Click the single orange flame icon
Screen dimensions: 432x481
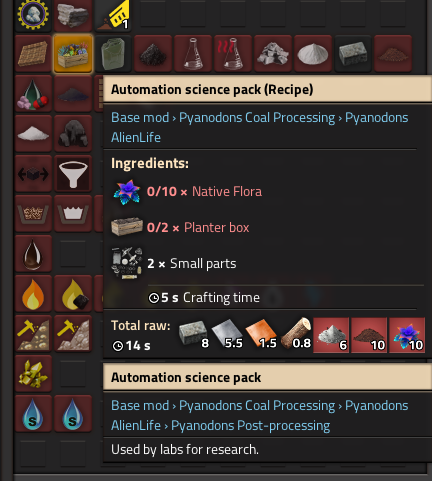pyautogui.click(x=33, y=294)
